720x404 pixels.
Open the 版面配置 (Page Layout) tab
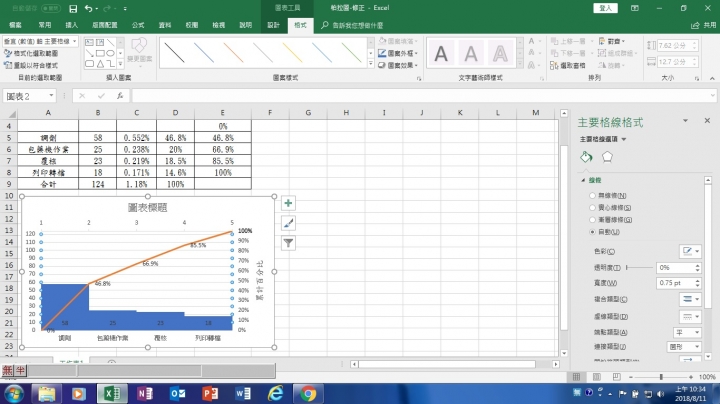pos(105,25)
